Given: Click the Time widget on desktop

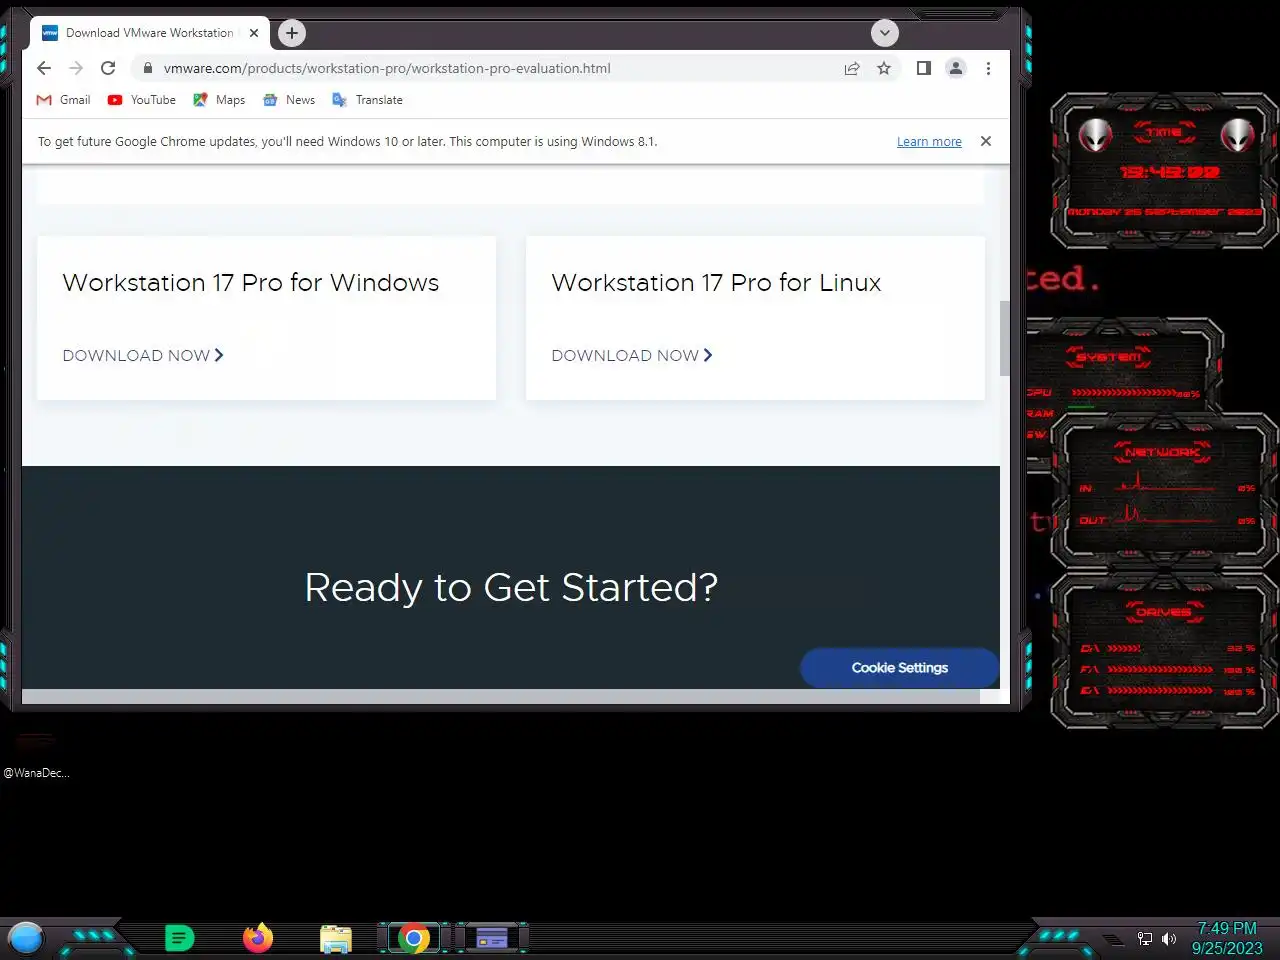Looking at the screenshot, I should point(1165,170).
